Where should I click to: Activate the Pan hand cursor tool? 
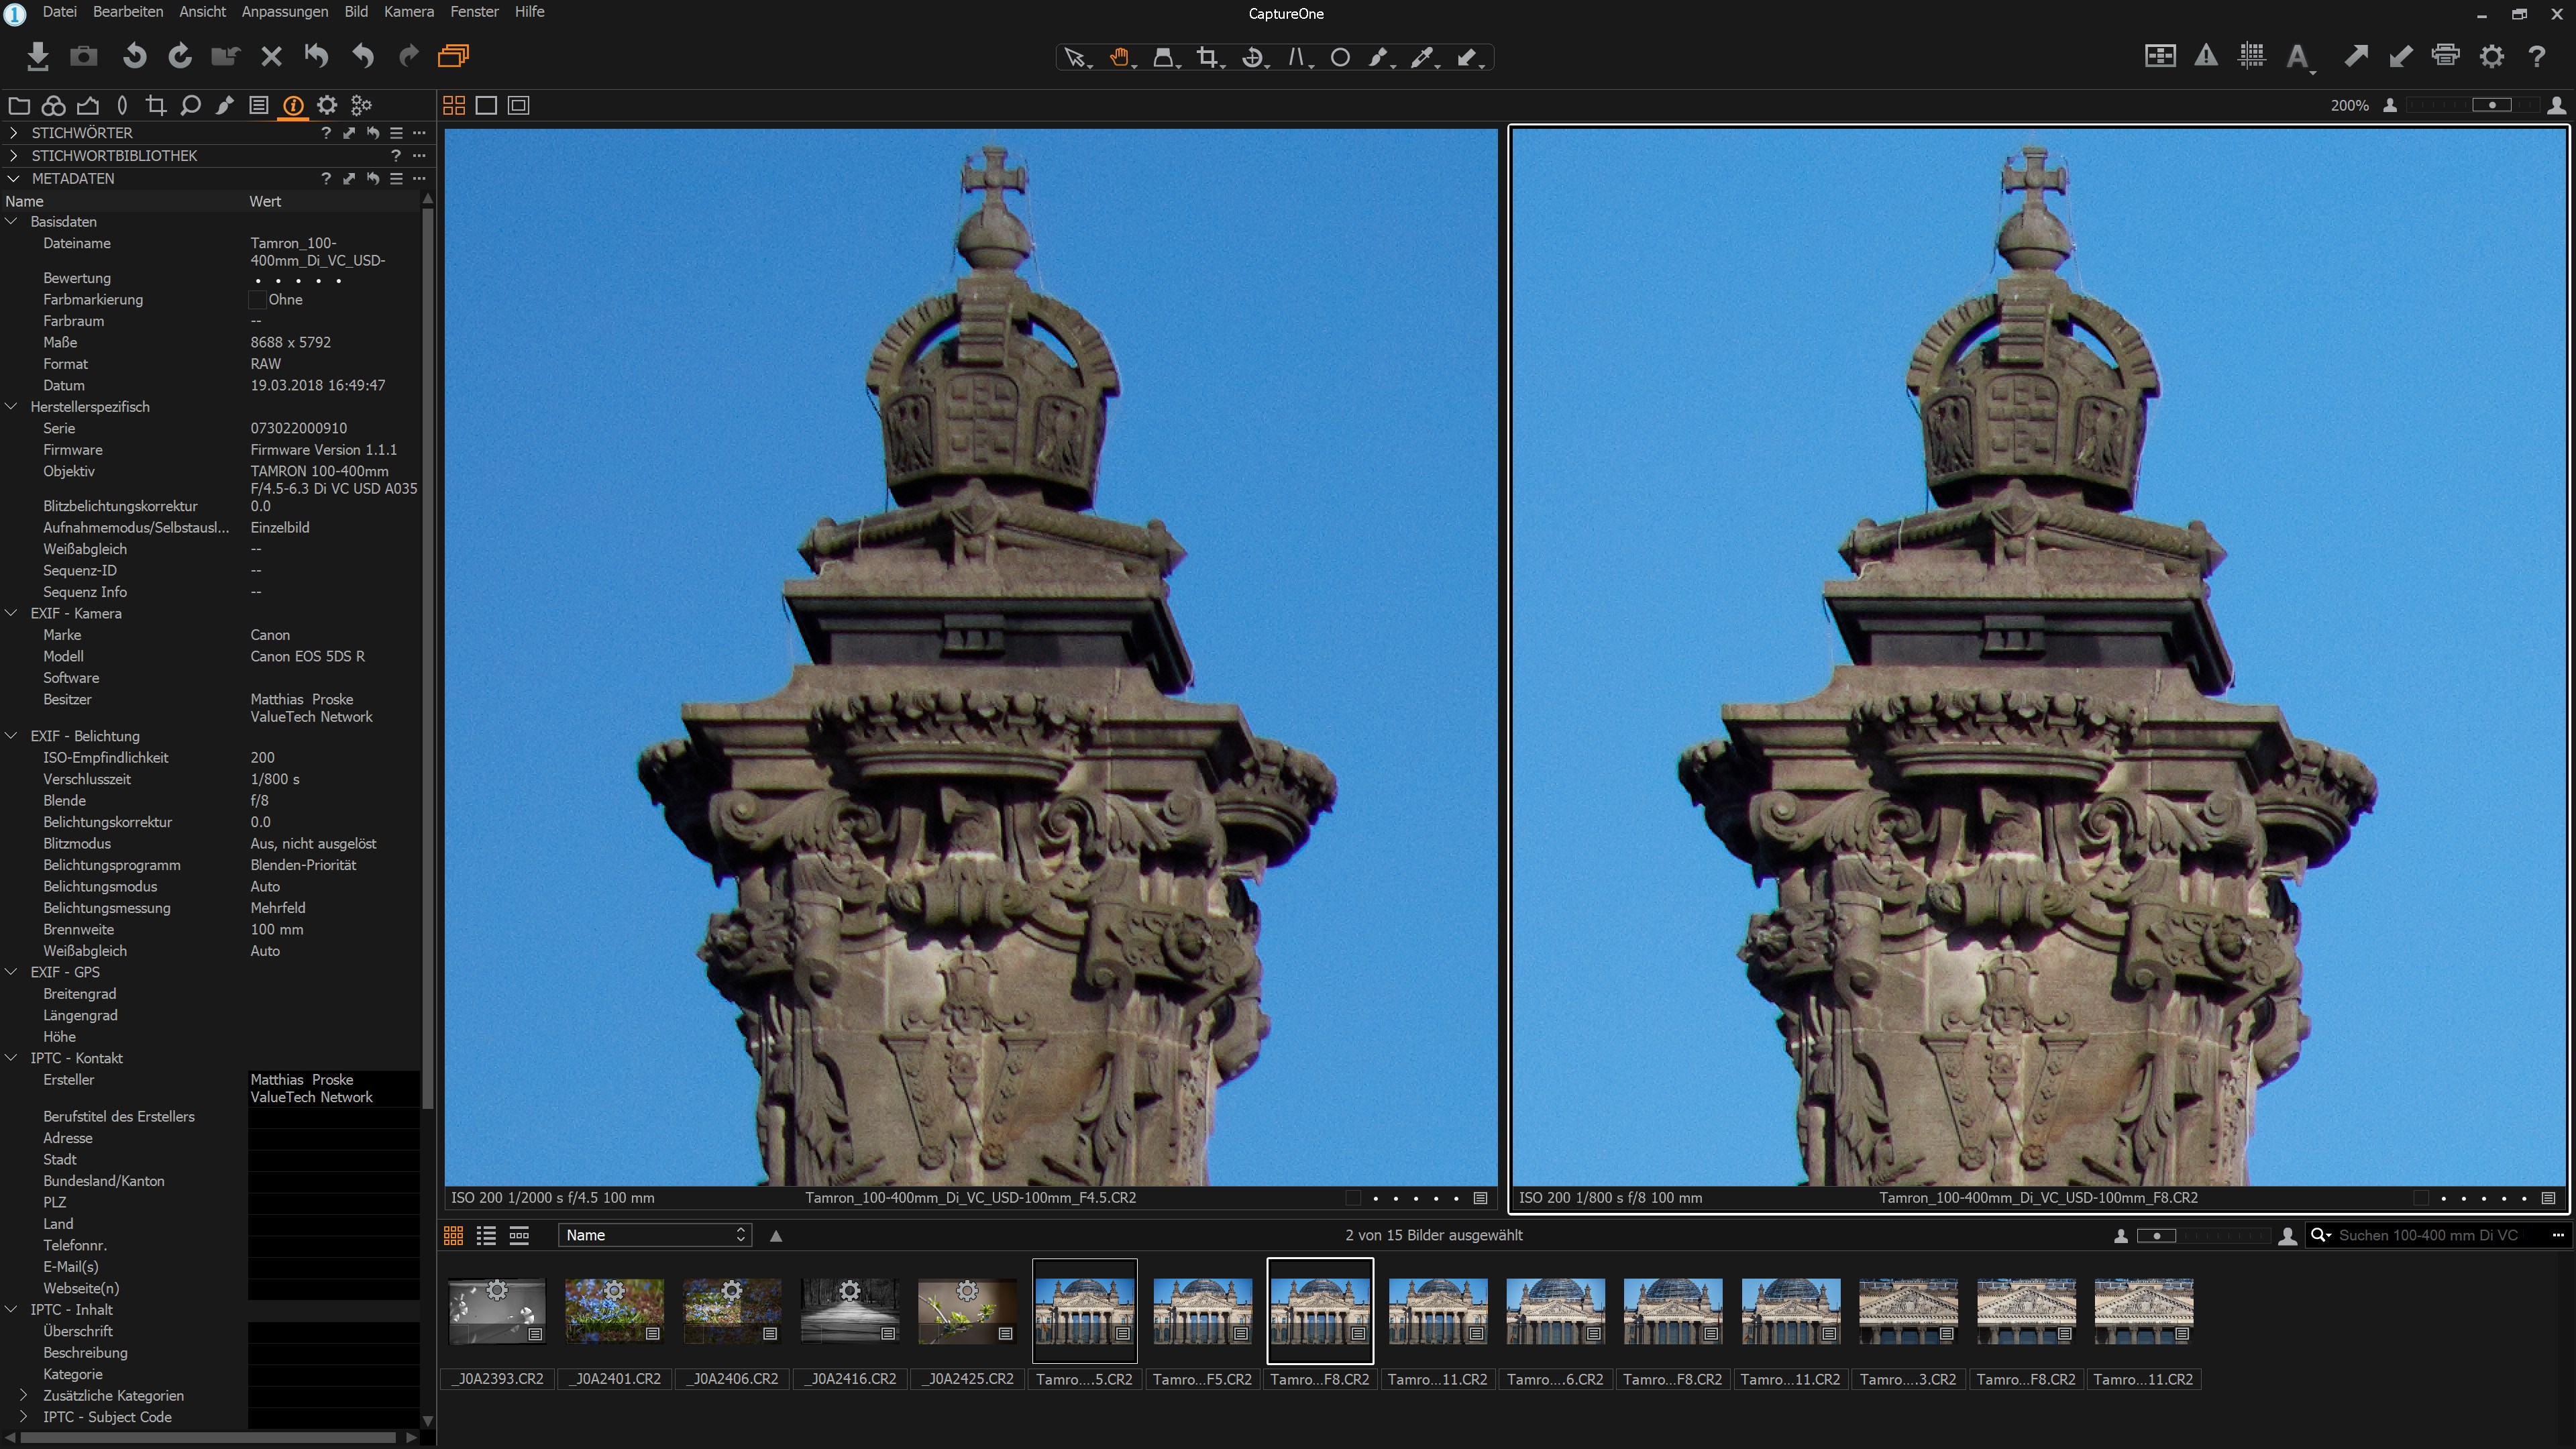point(1119,58)
